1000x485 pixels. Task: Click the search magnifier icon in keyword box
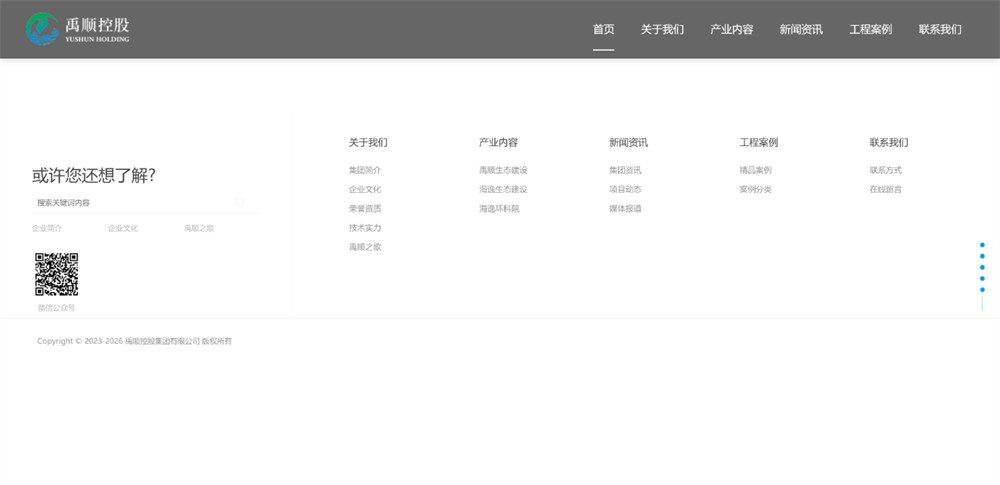pyautogui.click(x=240, y=202)
